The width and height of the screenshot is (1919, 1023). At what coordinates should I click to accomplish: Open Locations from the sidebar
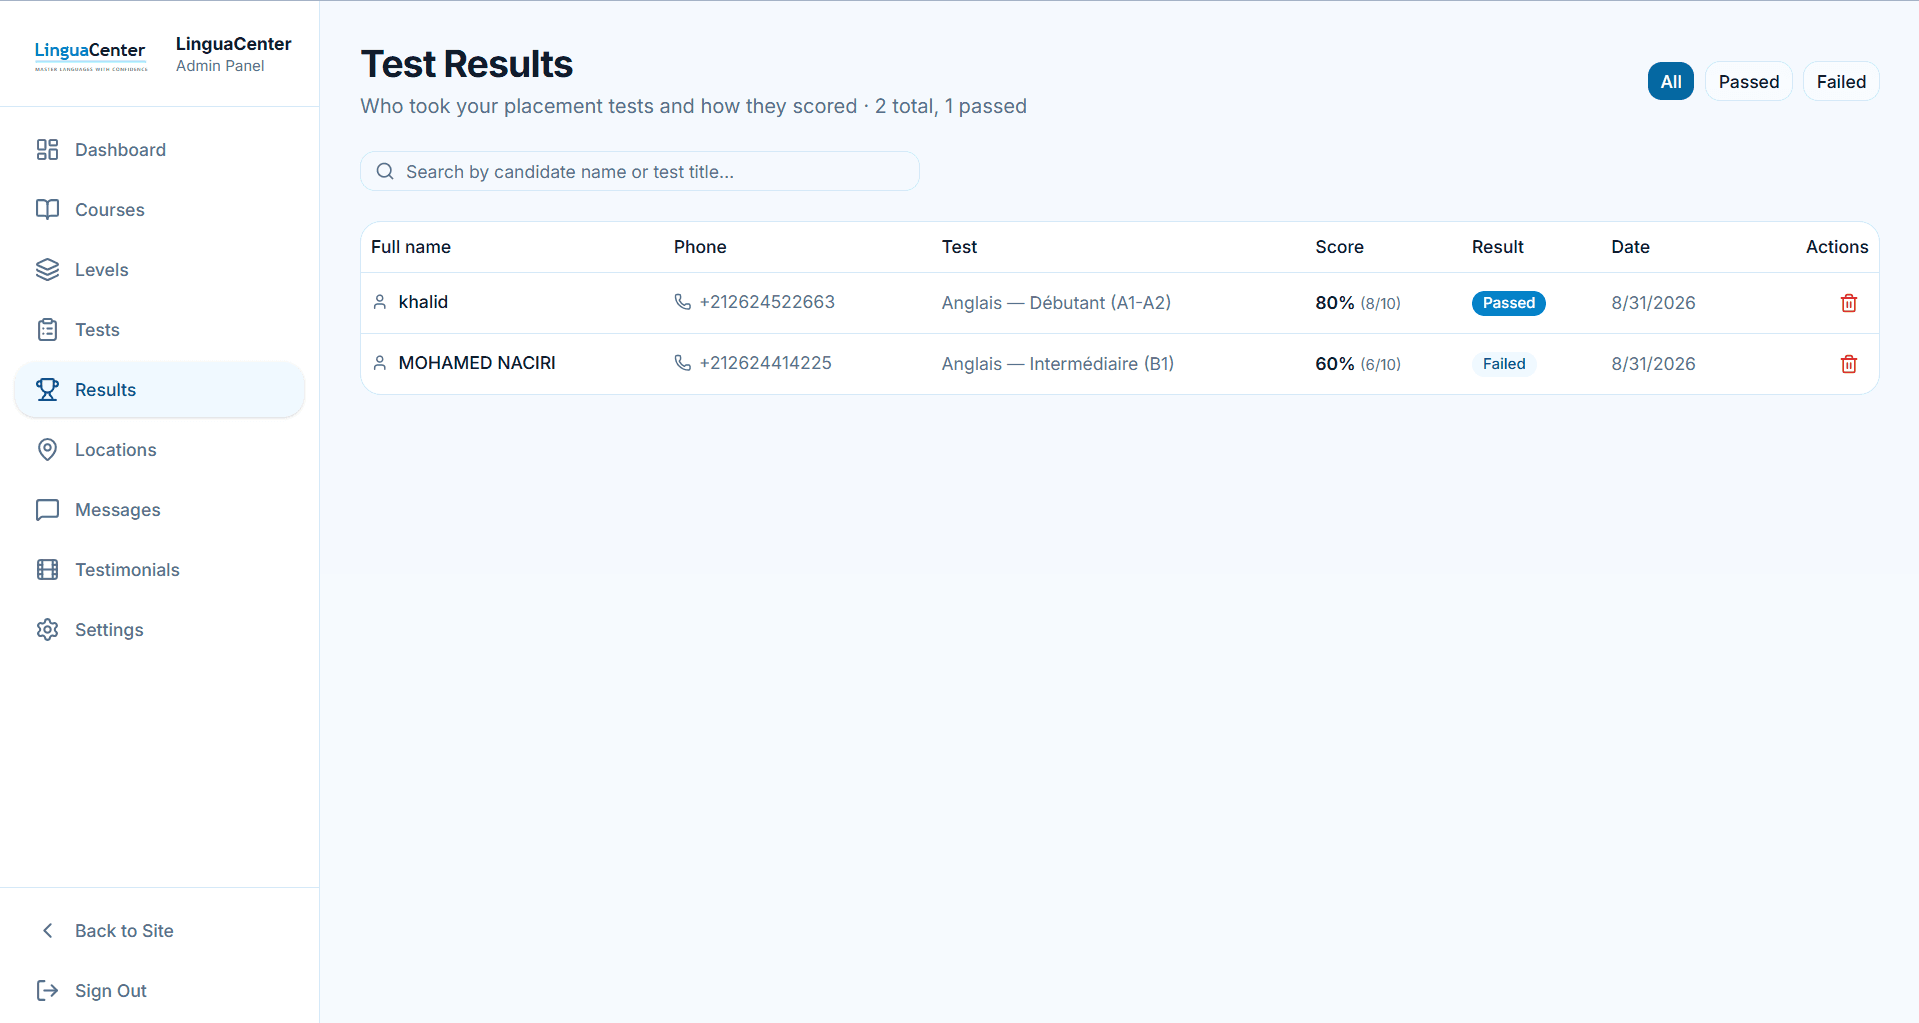tap(160, 450)
